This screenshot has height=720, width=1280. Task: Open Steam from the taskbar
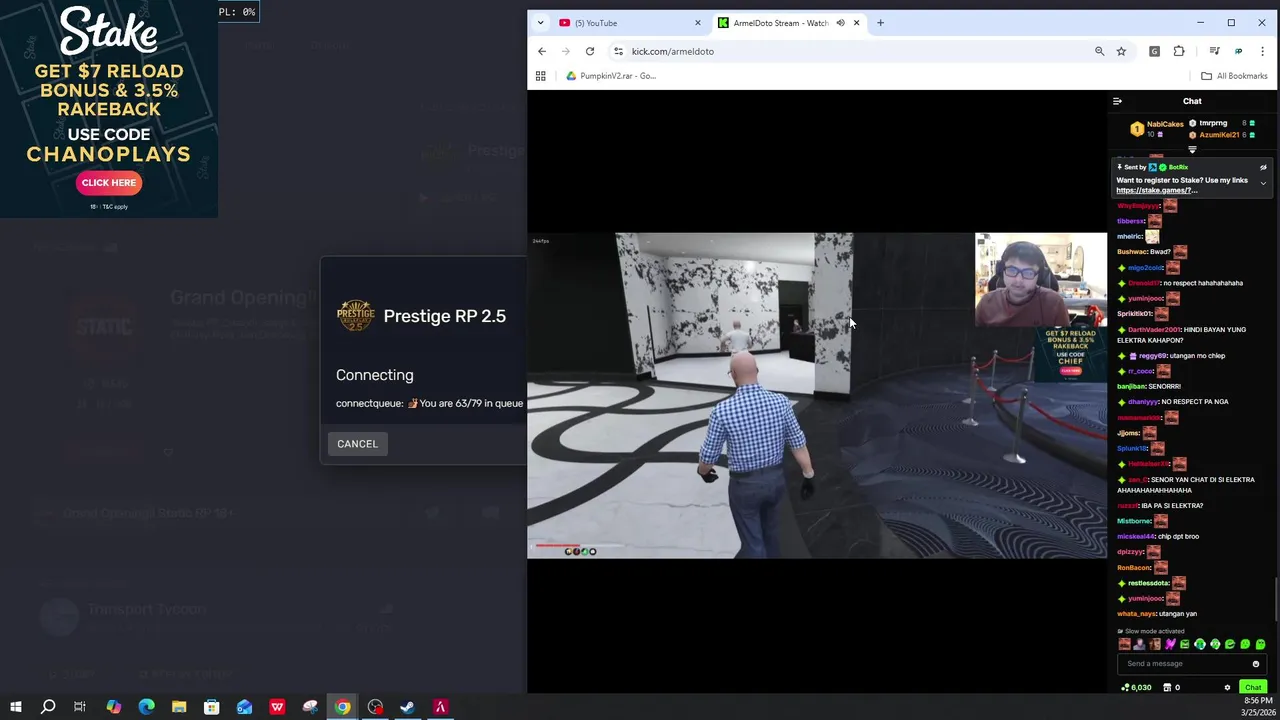pos(407,707)
